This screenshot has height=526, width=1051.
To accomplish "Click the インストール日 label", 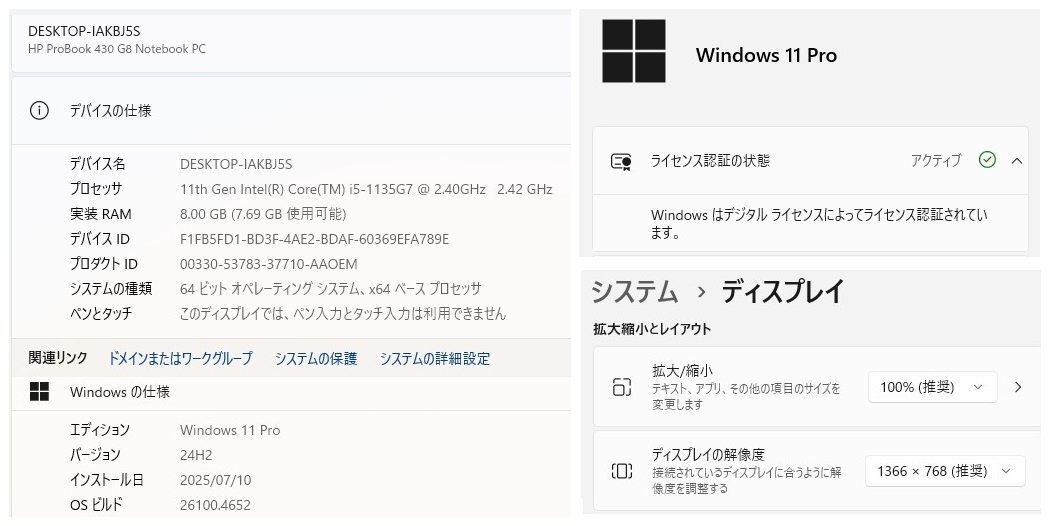I will tap(107, 480).
